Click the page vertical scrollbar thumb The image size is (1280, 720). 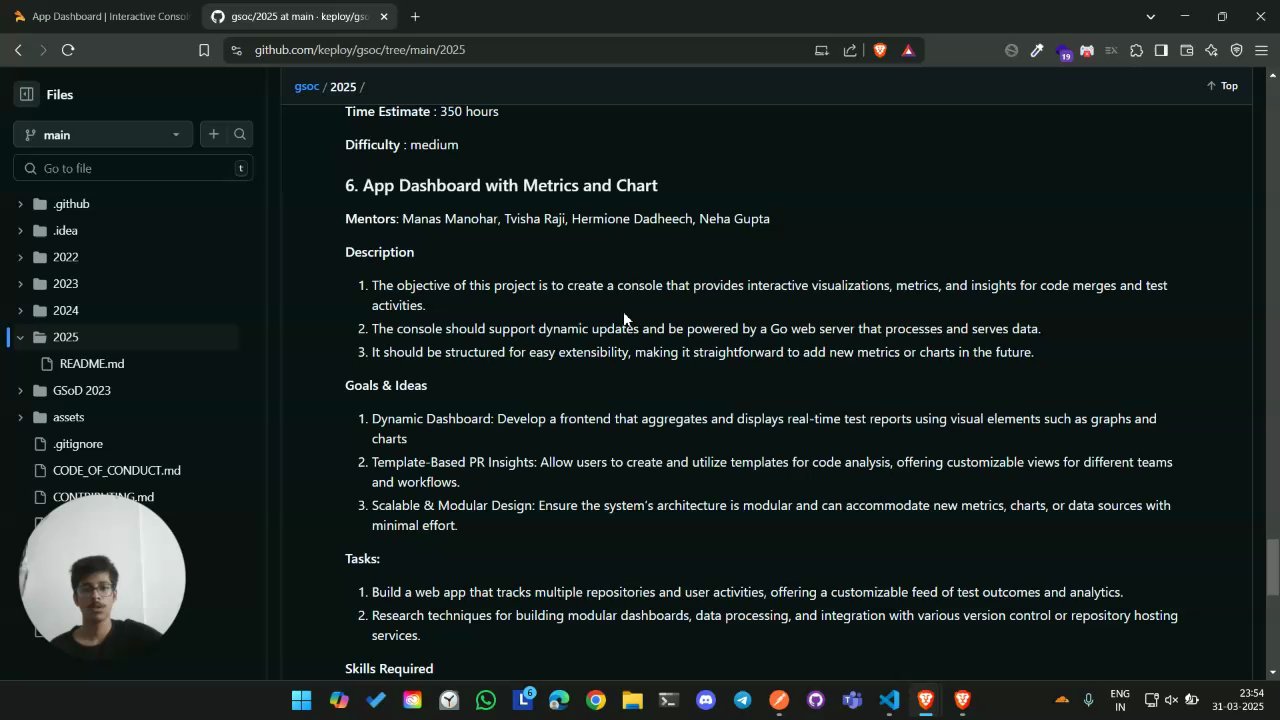coord(1273,567)
